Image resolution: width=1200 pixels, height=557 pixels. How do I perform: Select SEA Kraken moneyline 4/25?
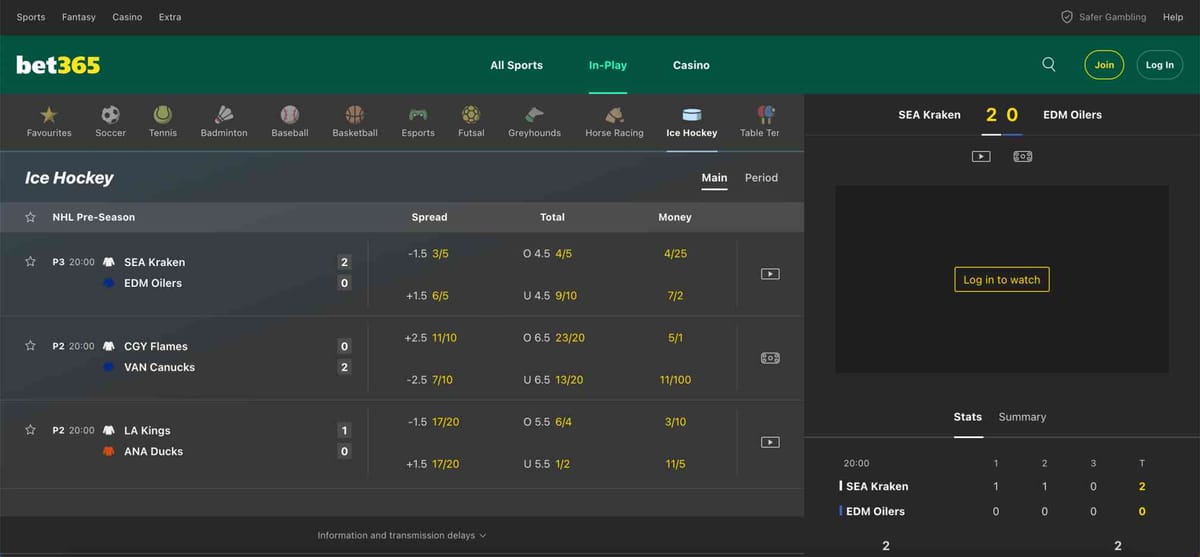click(x=675, y=254)
